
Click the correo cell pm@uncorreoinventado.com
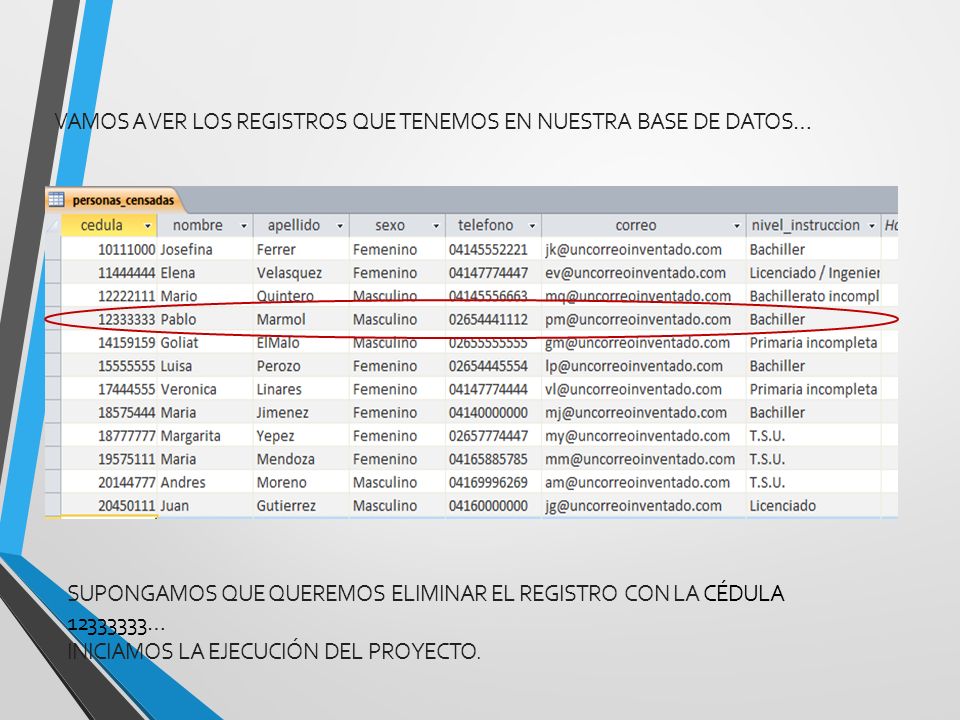click(643, 319)
